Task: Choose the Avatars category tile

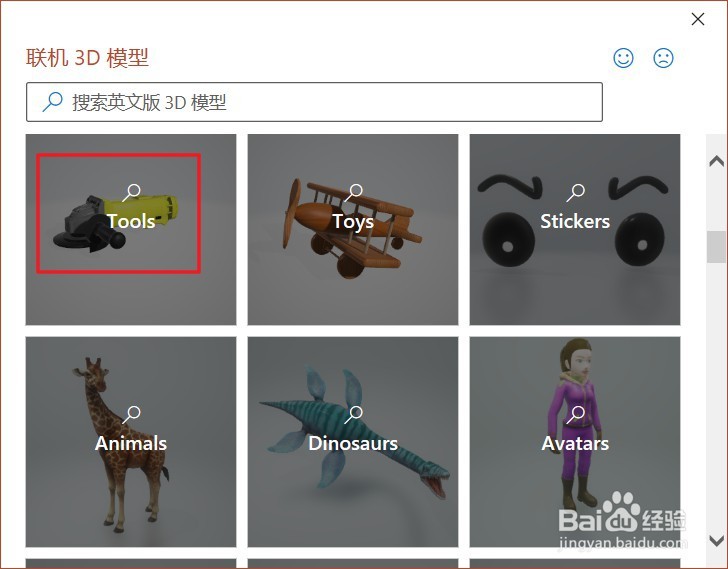Action: point(575,442)
